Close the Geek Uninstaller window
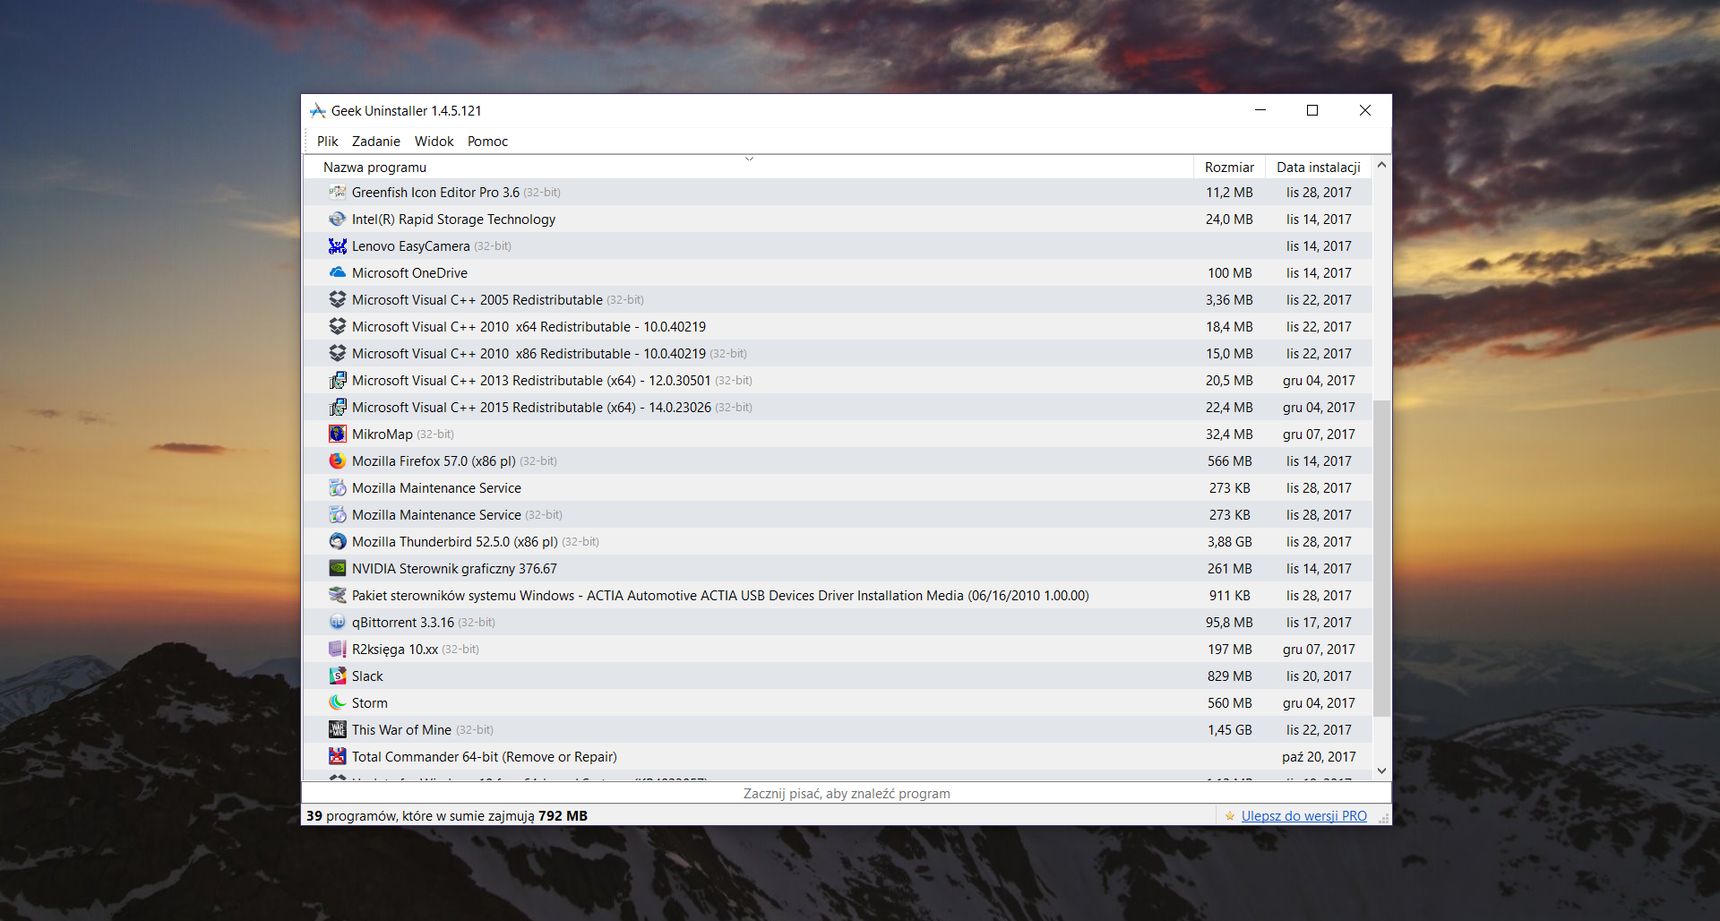Image resolution: width=1720 pixels, height=921 pixels. [x=1365, y=110]
